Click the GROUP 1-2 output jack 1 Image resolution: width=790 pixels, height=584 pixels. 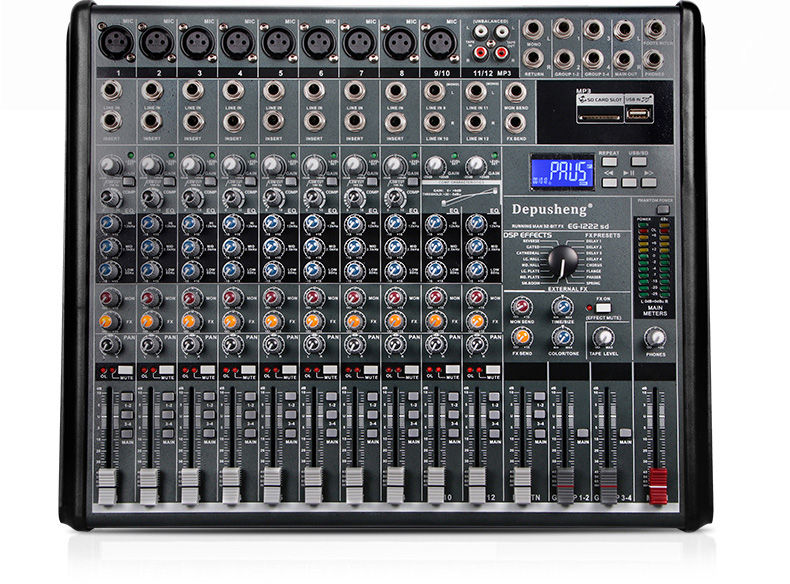(563, 29)
